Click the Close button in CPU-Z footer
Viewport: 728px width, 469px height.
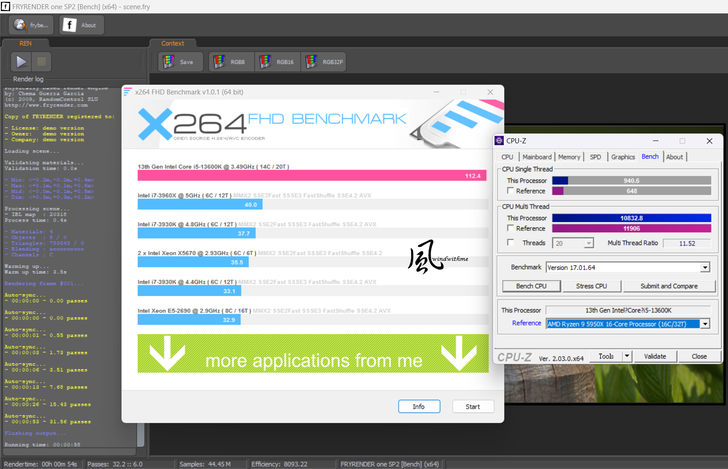point(699,356)
